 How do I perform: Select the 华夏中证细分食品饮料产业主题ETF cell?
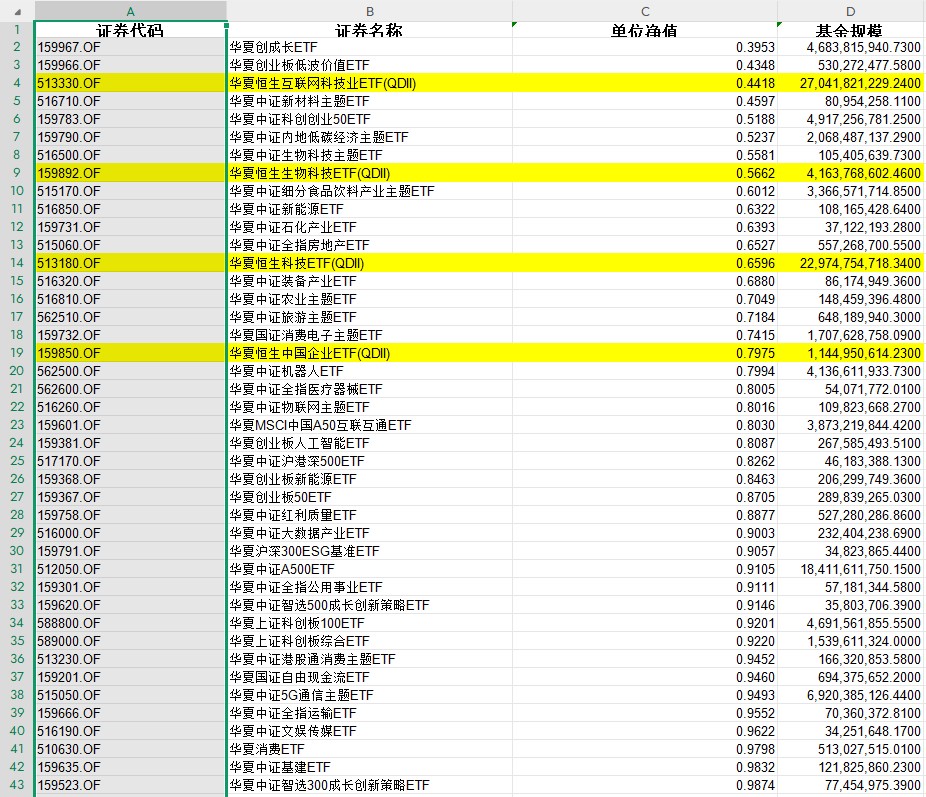click(x=370, y=191)
